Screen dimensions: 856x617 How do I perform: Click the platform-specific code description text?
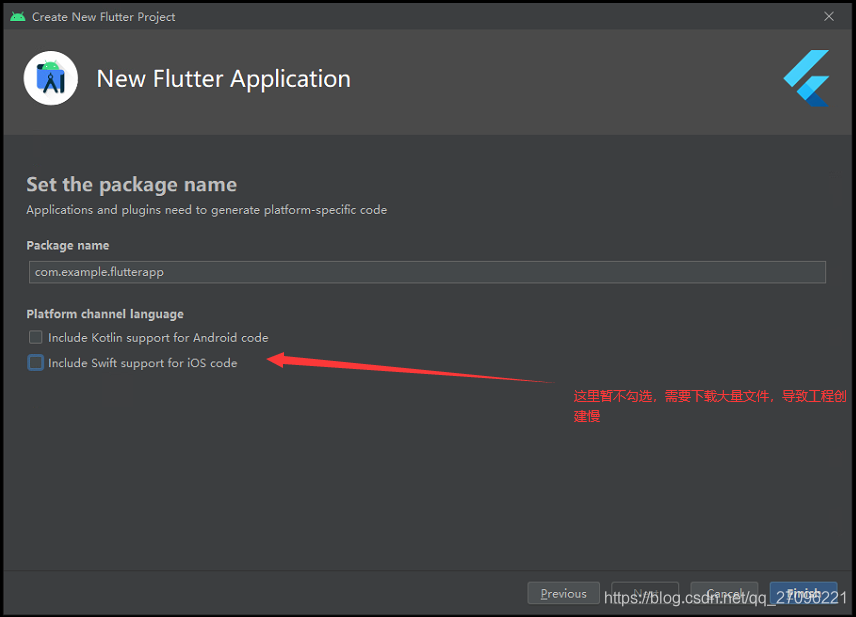tap(206, 210)
